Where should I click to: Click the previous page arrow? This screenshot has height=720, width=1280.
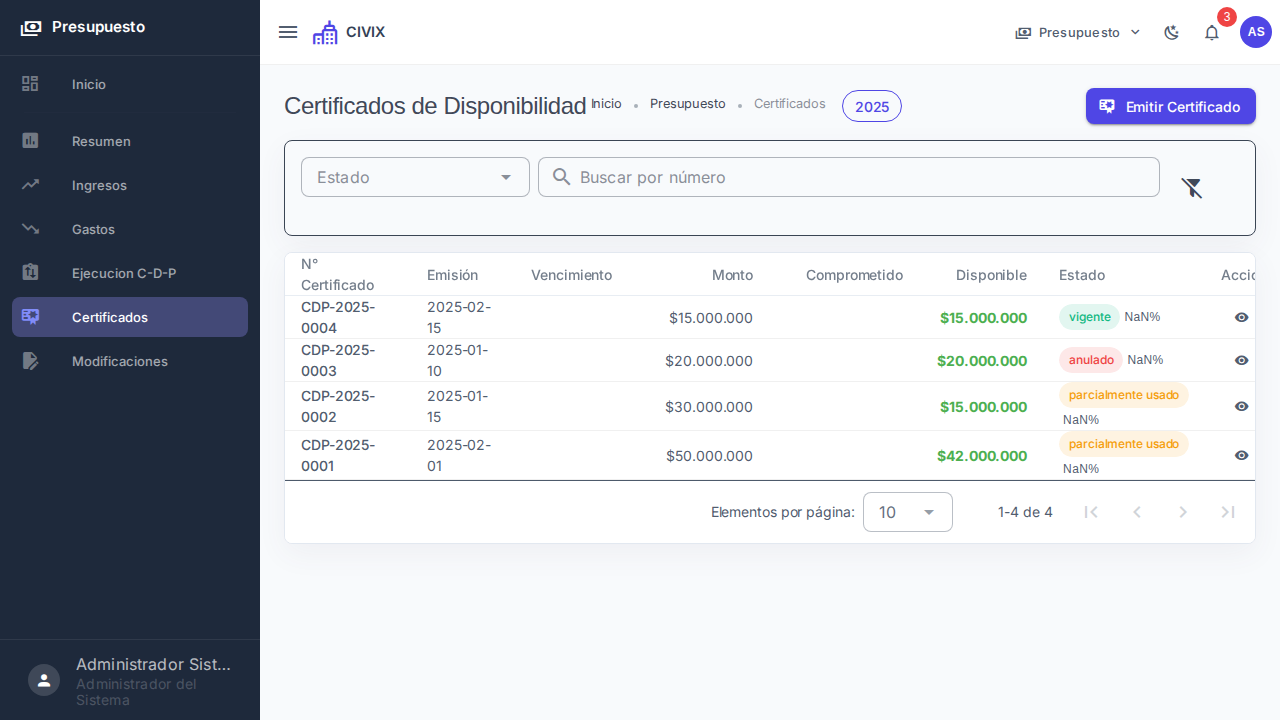1137,512
